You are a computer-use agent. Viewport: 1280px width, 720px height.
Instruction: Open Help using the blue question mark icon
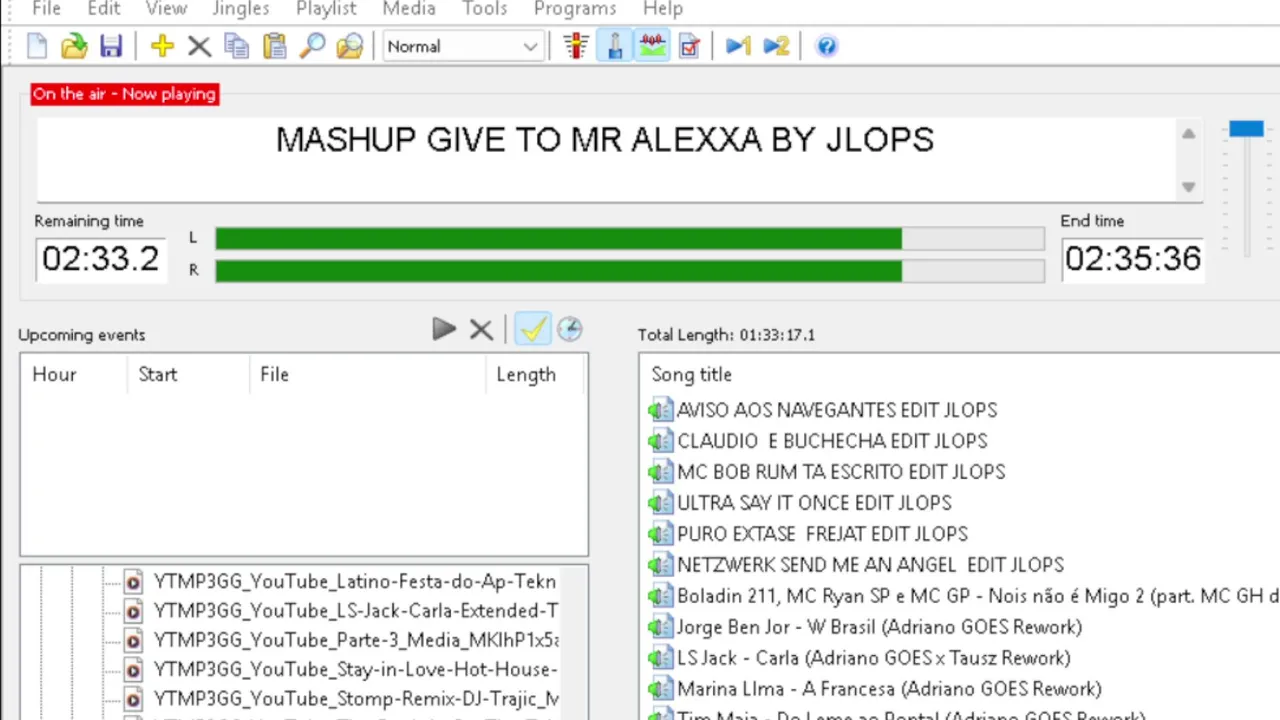[x=826, y=46]
